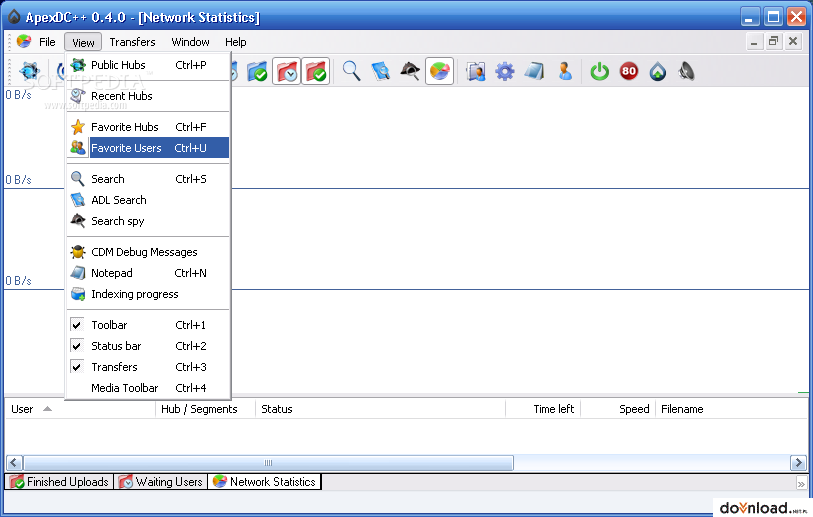This screenshot has height=517, width=813.
Task: Minimize the Network Statistics child window
Action: (754, 41)
